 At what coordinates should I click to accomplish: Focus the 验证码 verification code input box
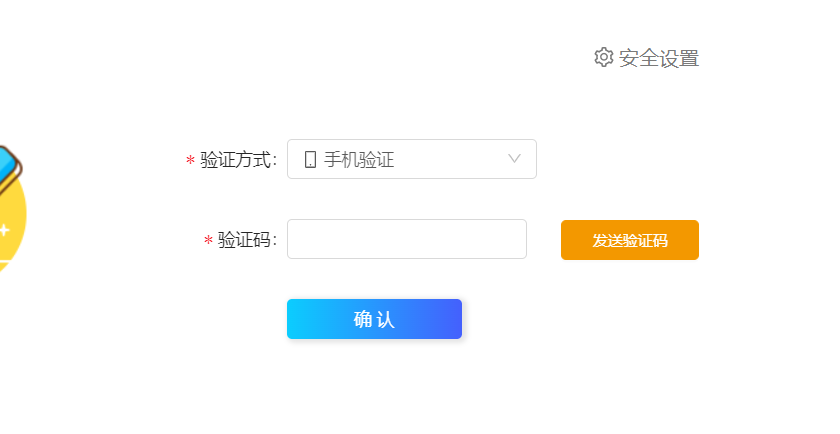pyautogui.click(x=406, y=239)
